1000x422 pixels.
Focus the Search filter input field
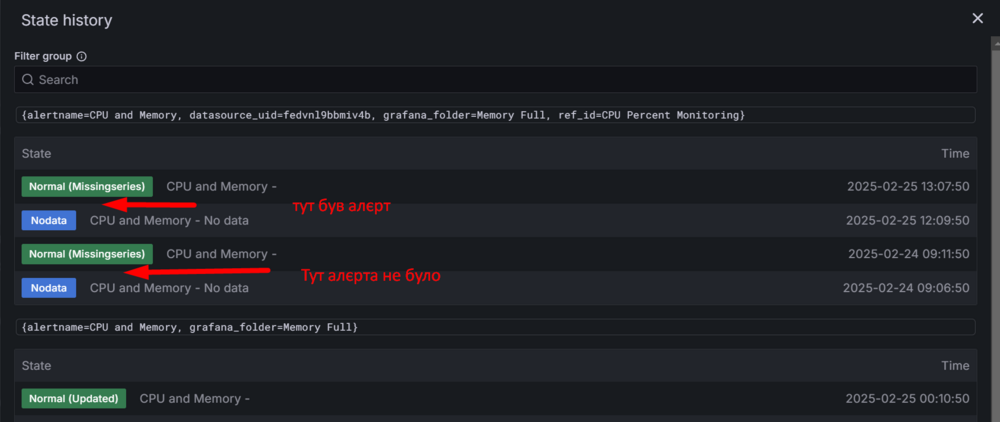[500, 80]
